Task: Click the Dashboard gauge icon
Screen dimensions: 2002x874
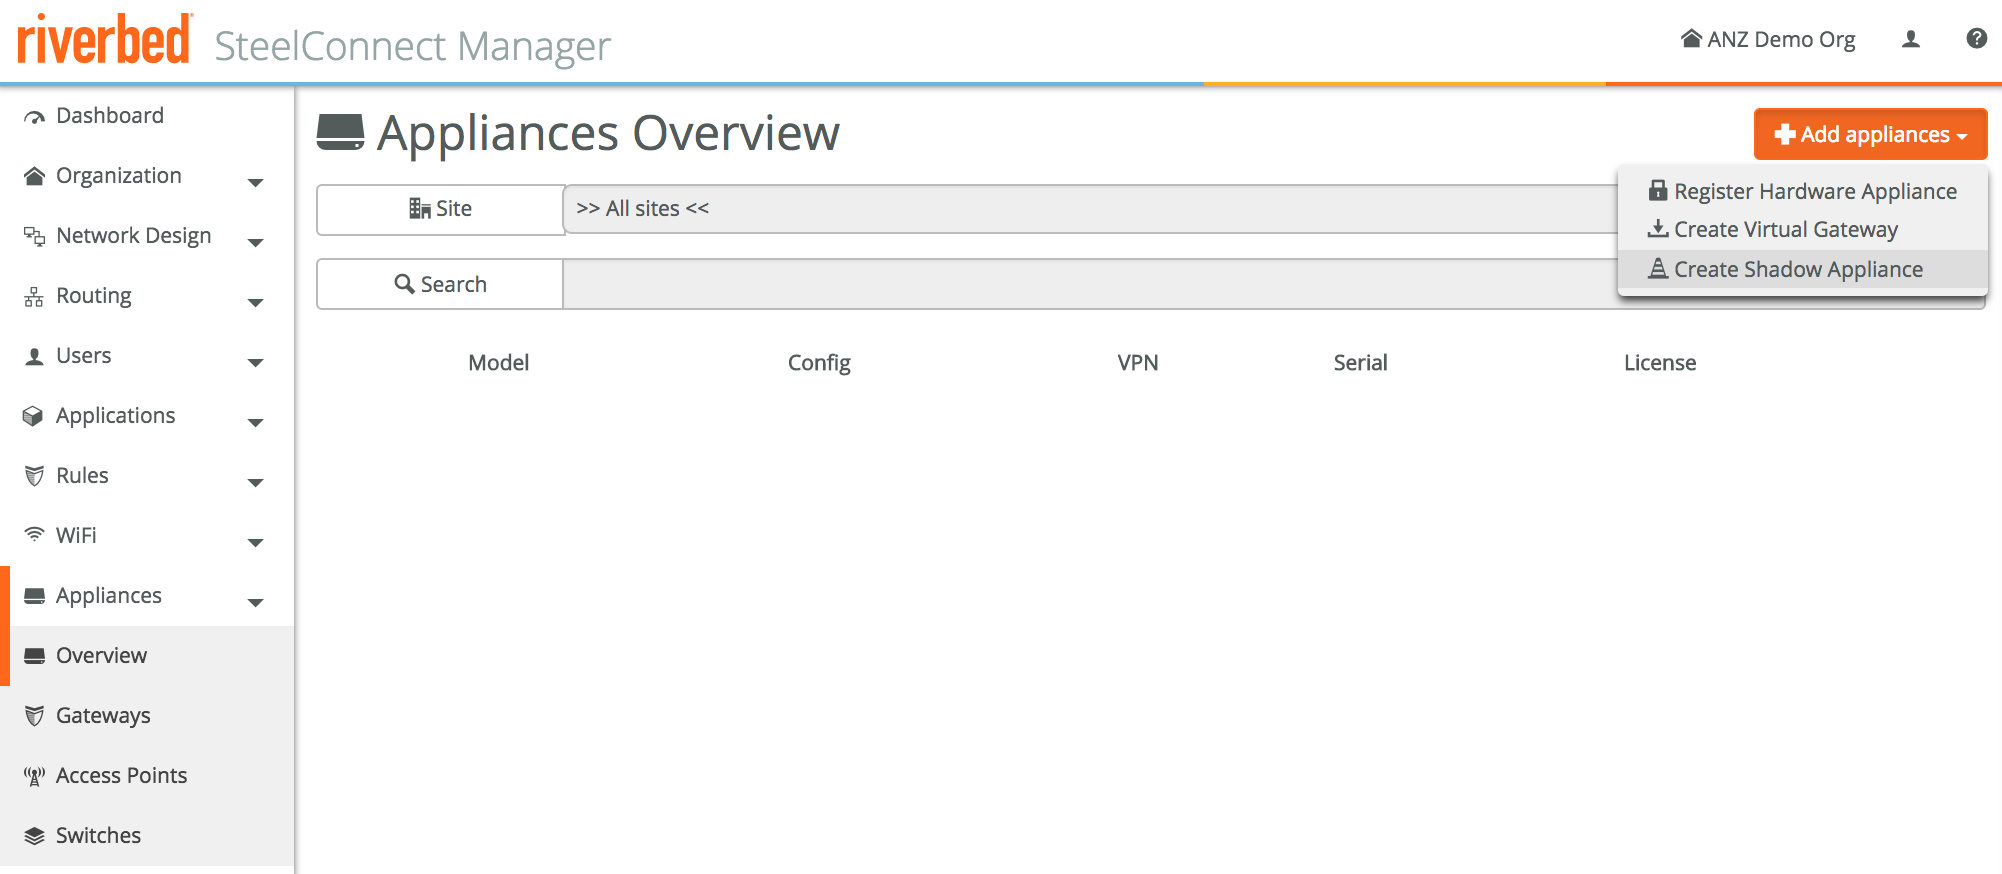Action: tap(35, 117)
